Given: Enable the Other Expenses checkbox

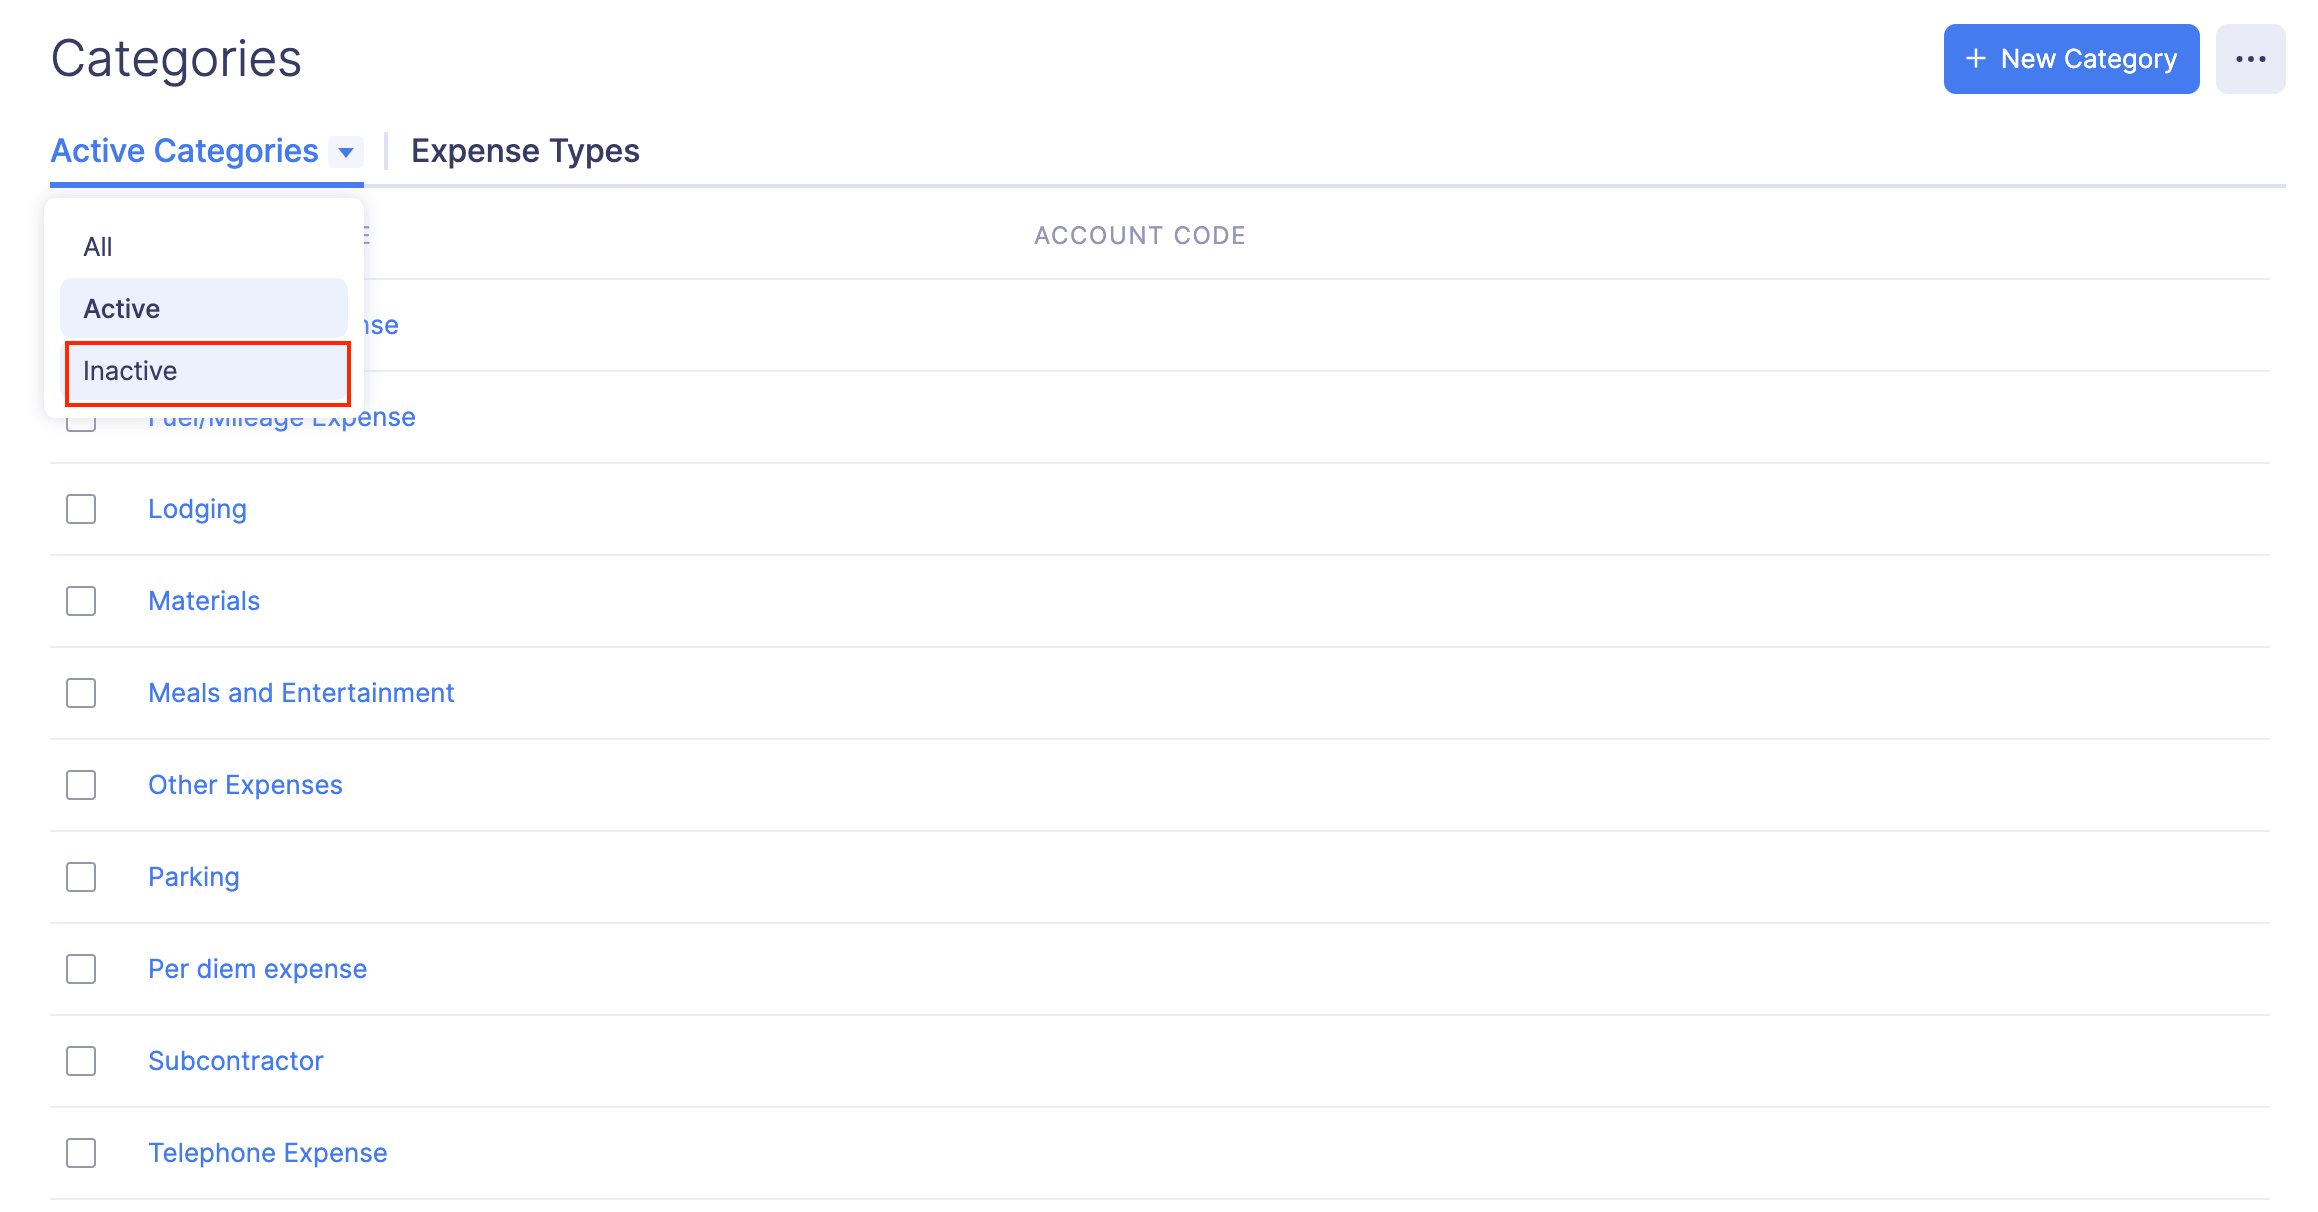Looking at the screenshot, I should pos(81,785).
